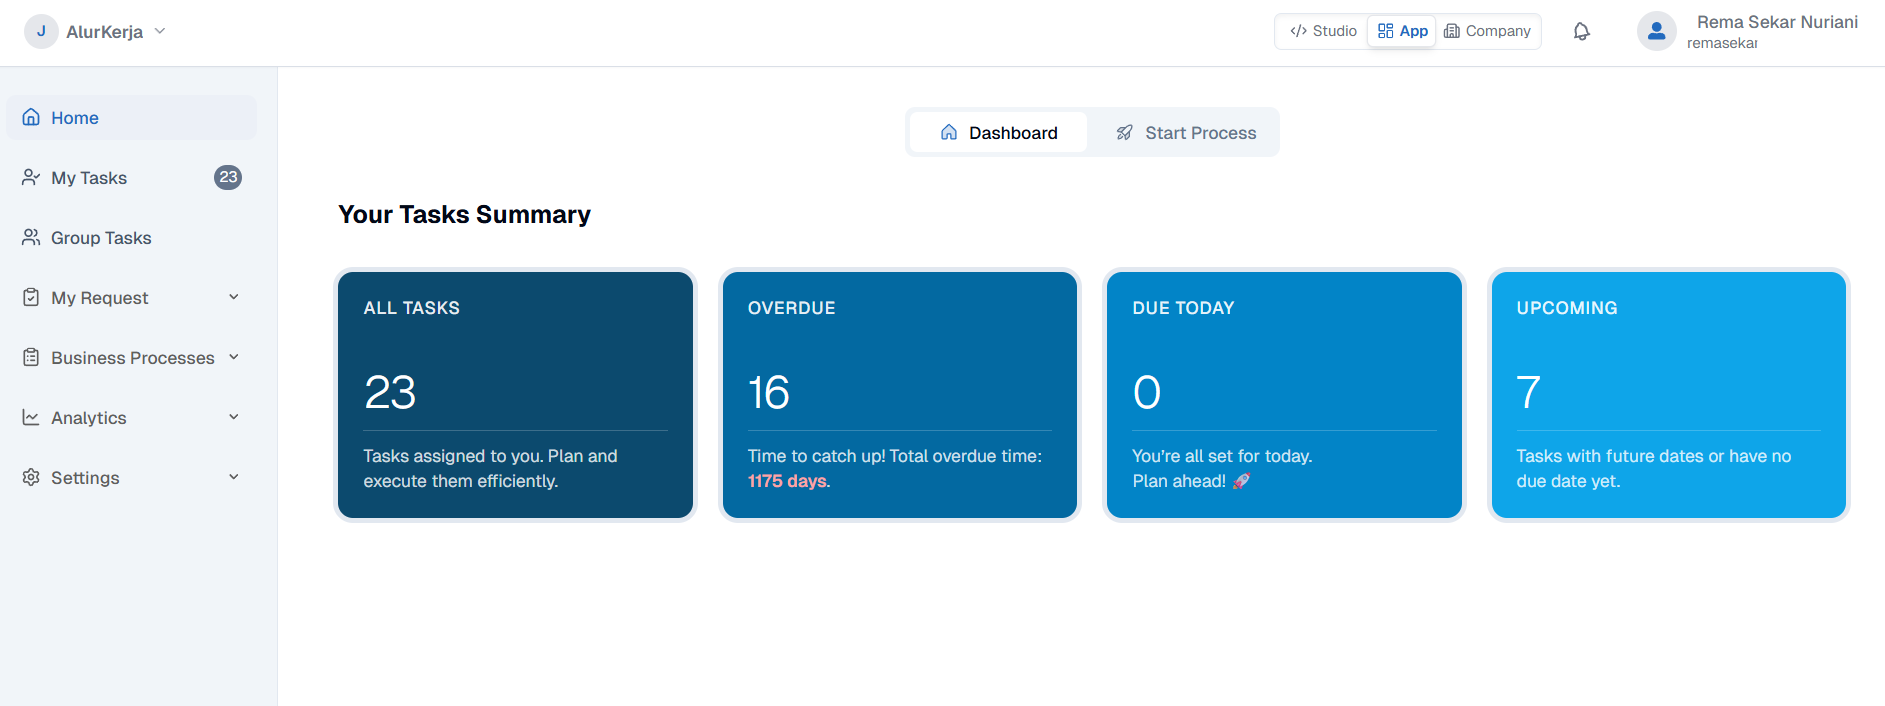Viewport: 1885px width, 706px height.
Task: Click the Business Processes clipboard icon
Action: pos(32,358)
